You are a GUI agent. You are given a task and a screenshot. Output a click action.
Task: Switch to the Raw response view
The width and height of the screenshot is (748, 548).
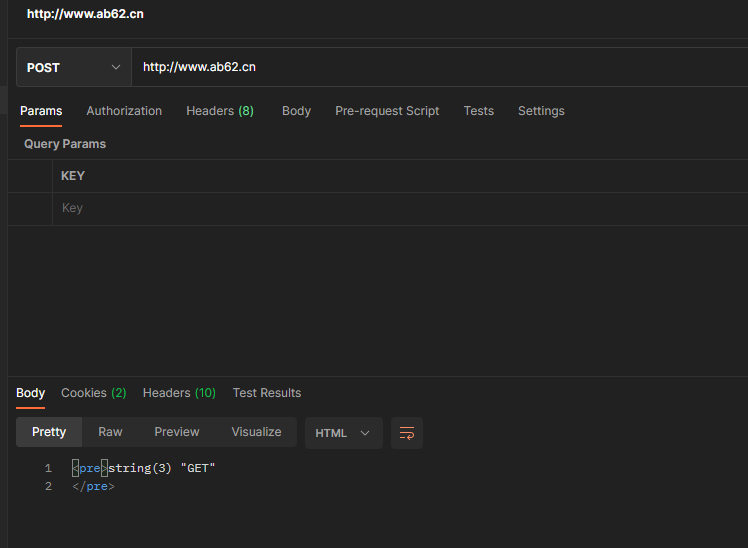[x=110, y=432]
